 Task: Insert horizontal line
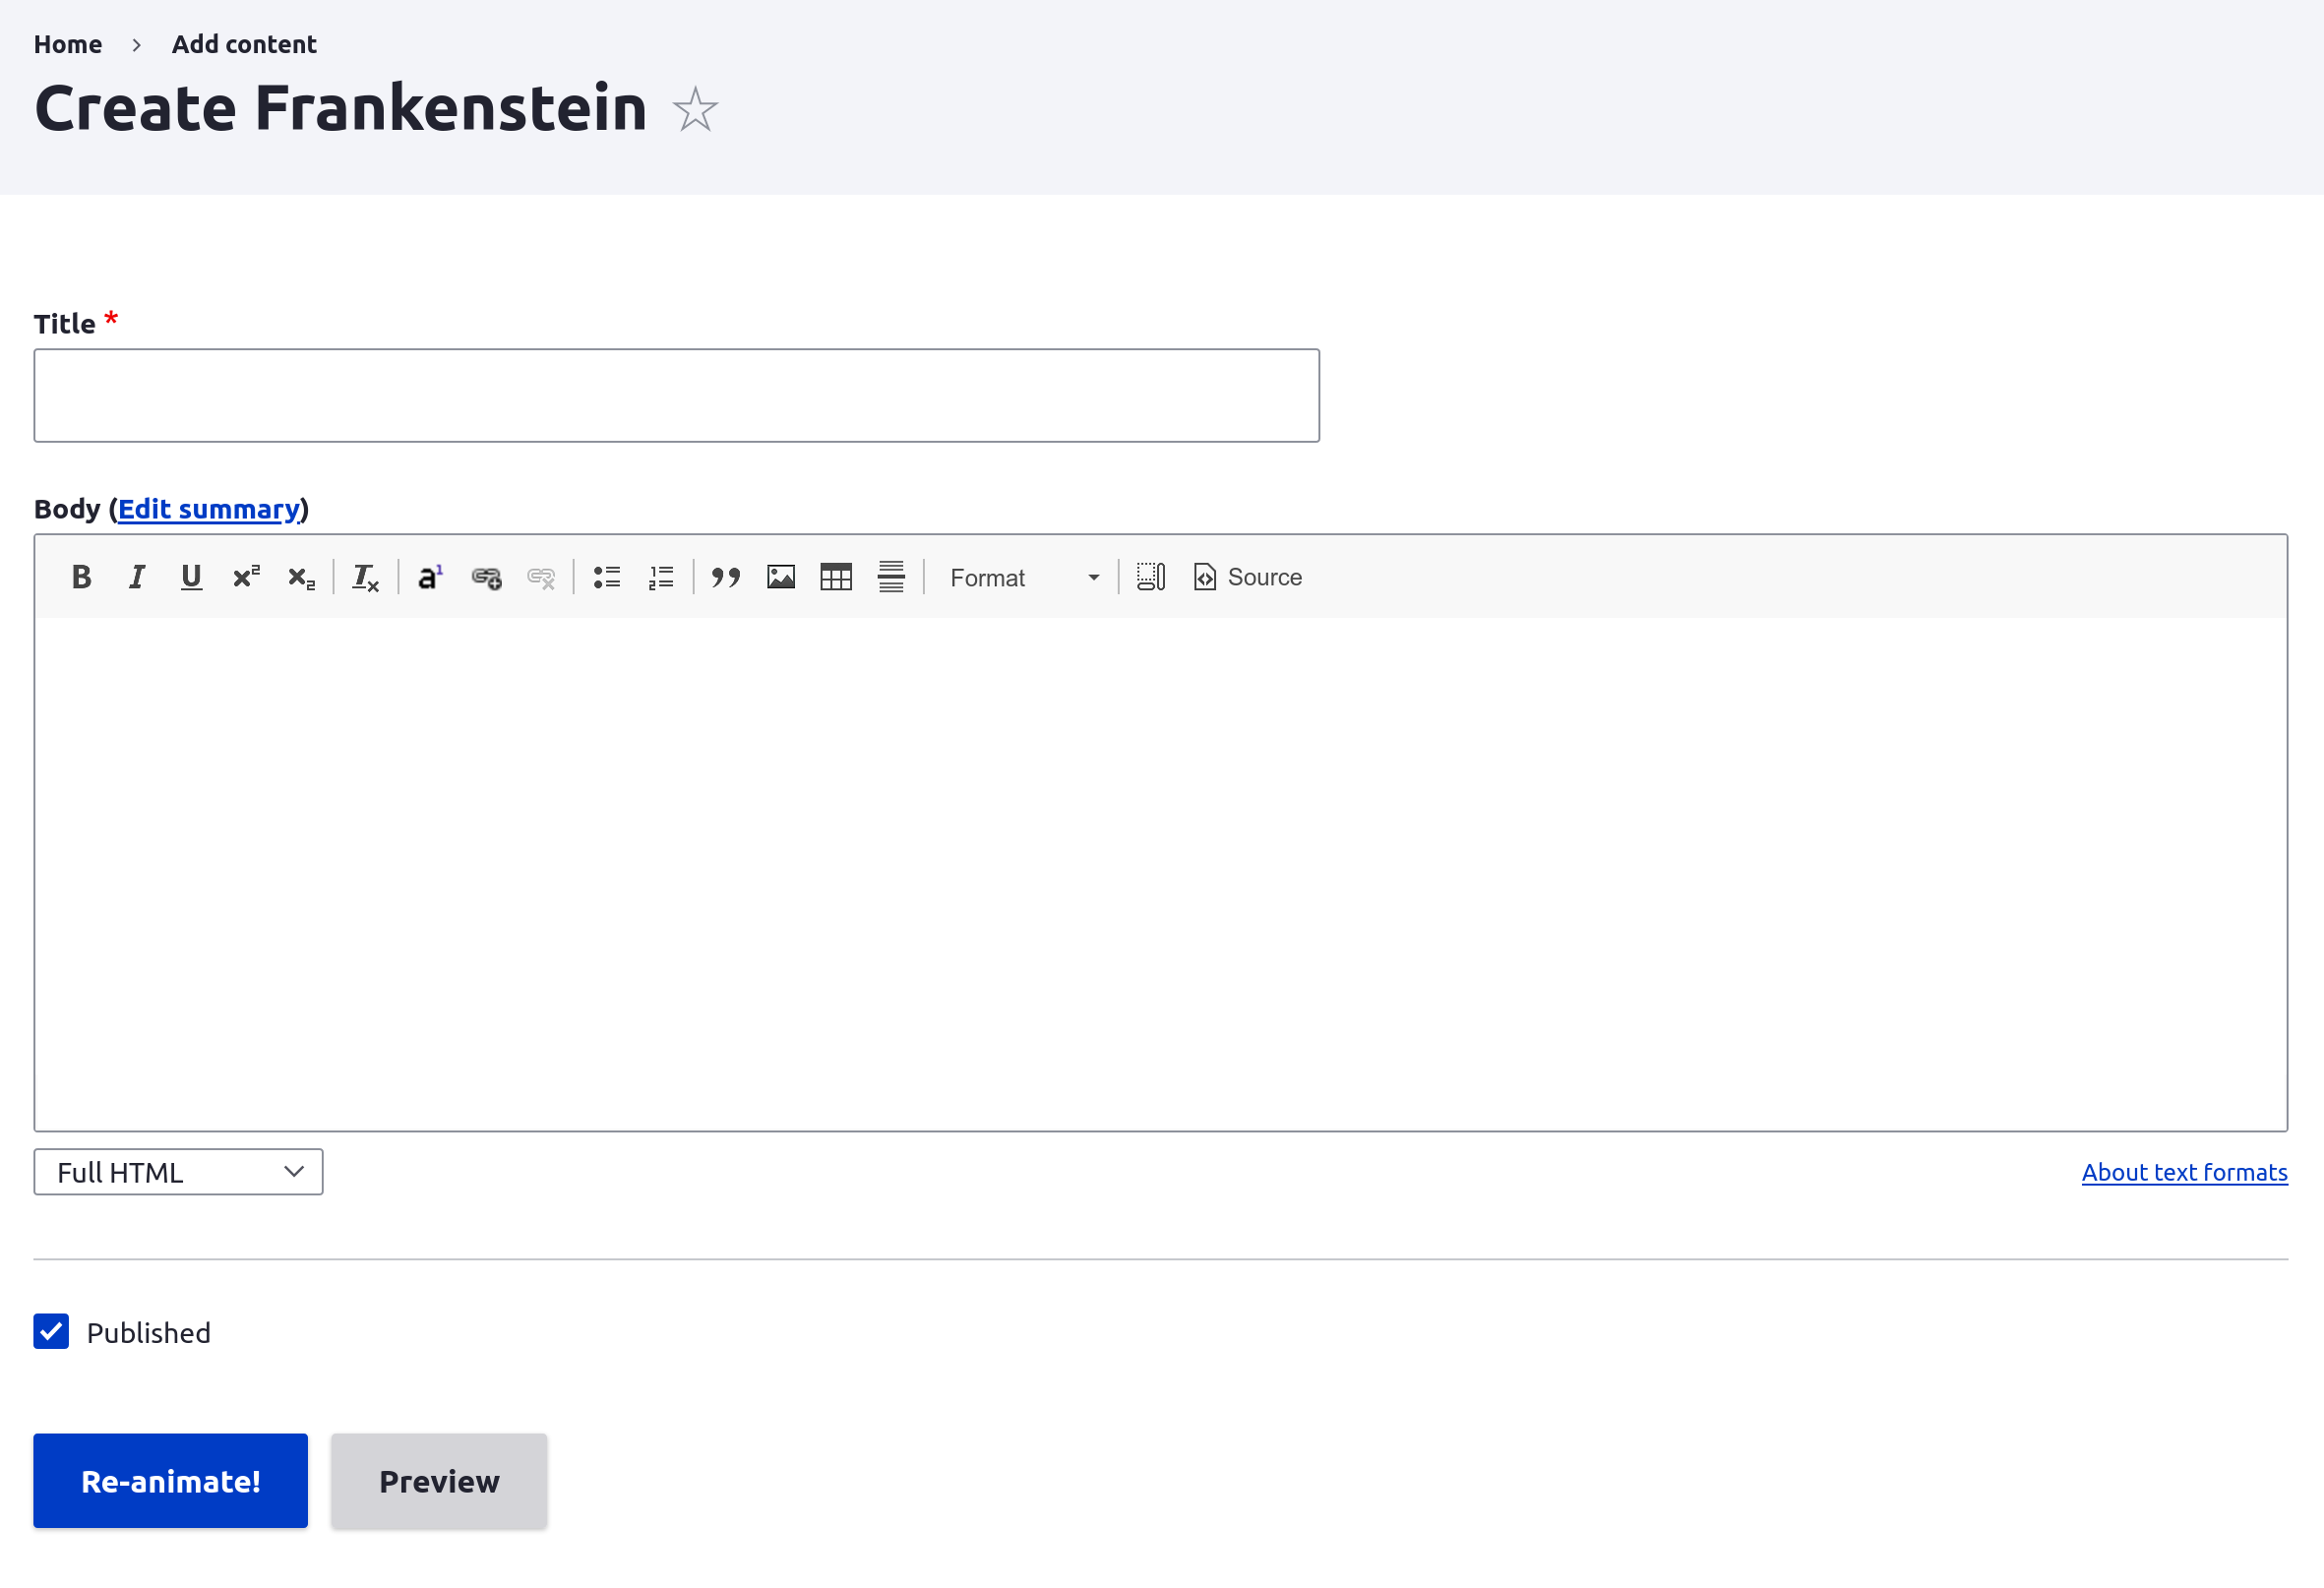pyautogui.click(x=891, y=577)
